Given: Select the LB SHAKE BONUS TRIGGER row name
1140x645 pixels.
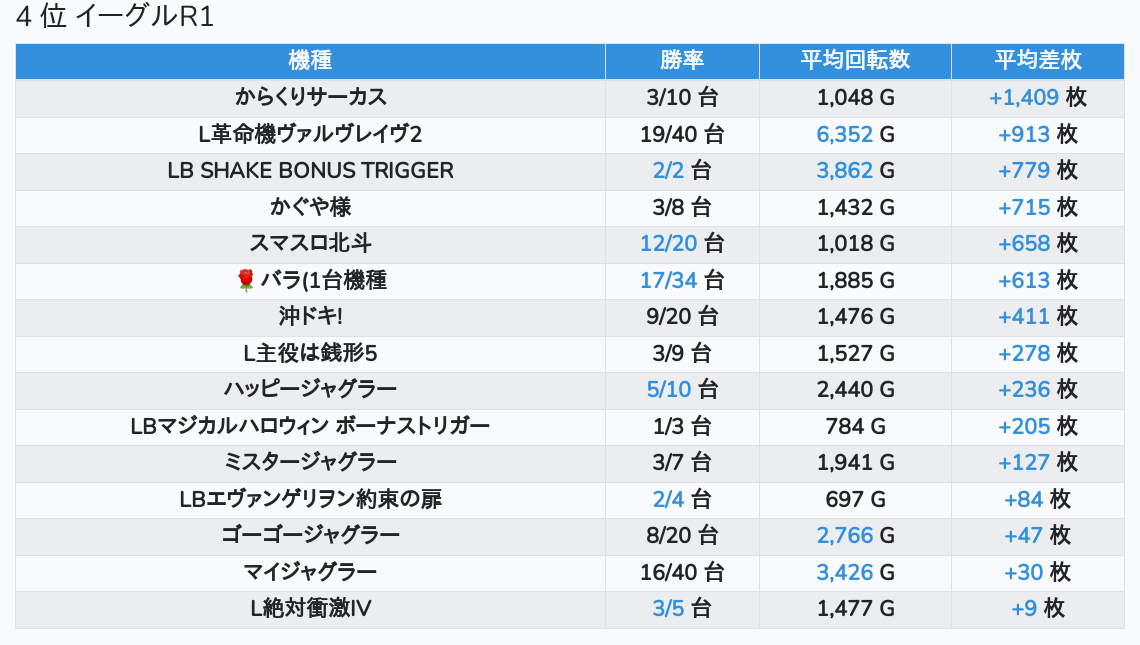Looking at the screenshot, I should 310,171.
